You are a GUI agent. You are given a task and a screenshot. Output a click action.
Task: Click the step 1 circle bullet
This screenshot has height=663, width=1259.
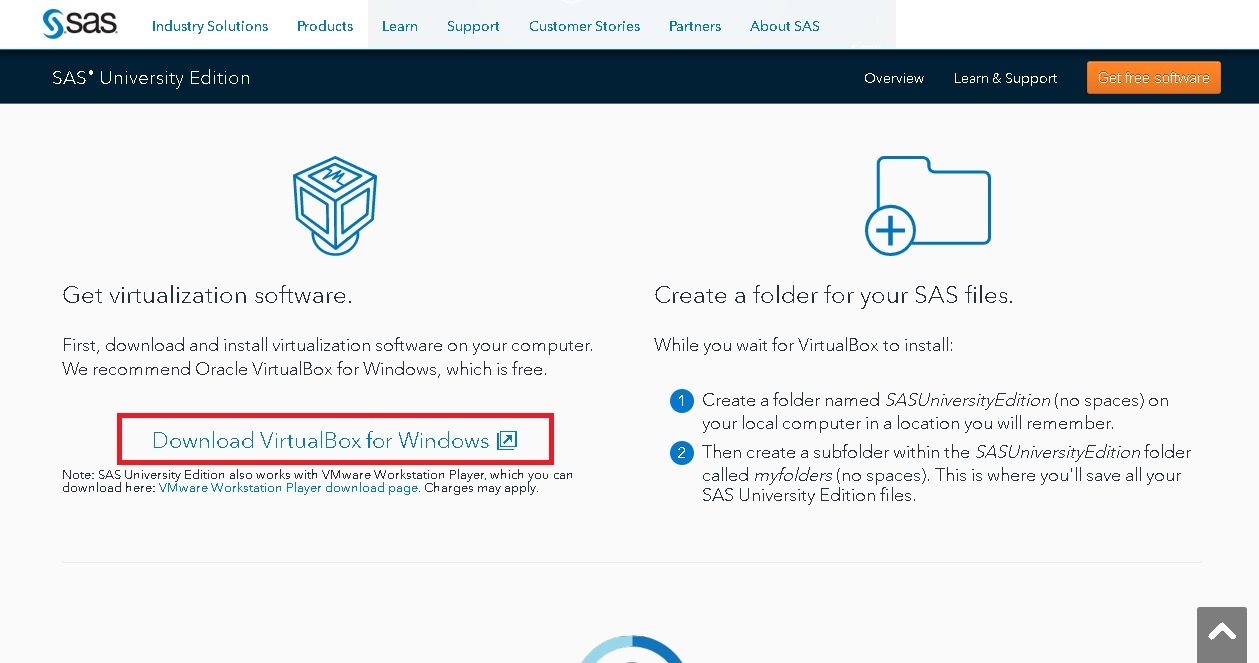682,401
